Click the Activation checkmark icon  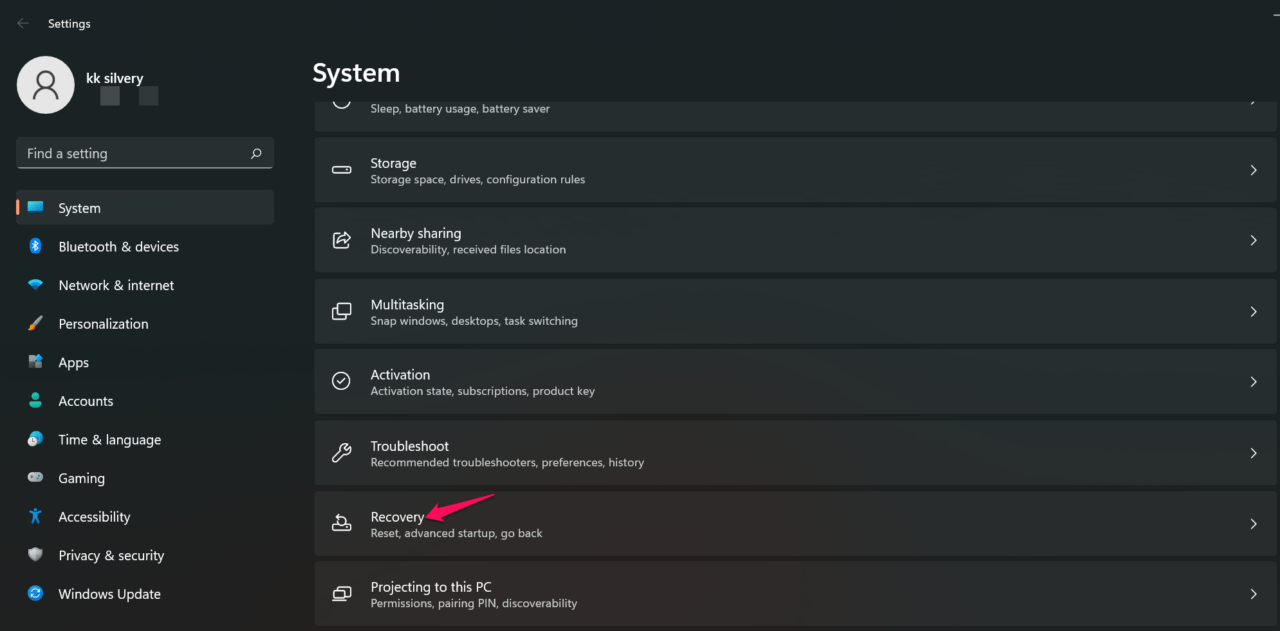[341, 381]
